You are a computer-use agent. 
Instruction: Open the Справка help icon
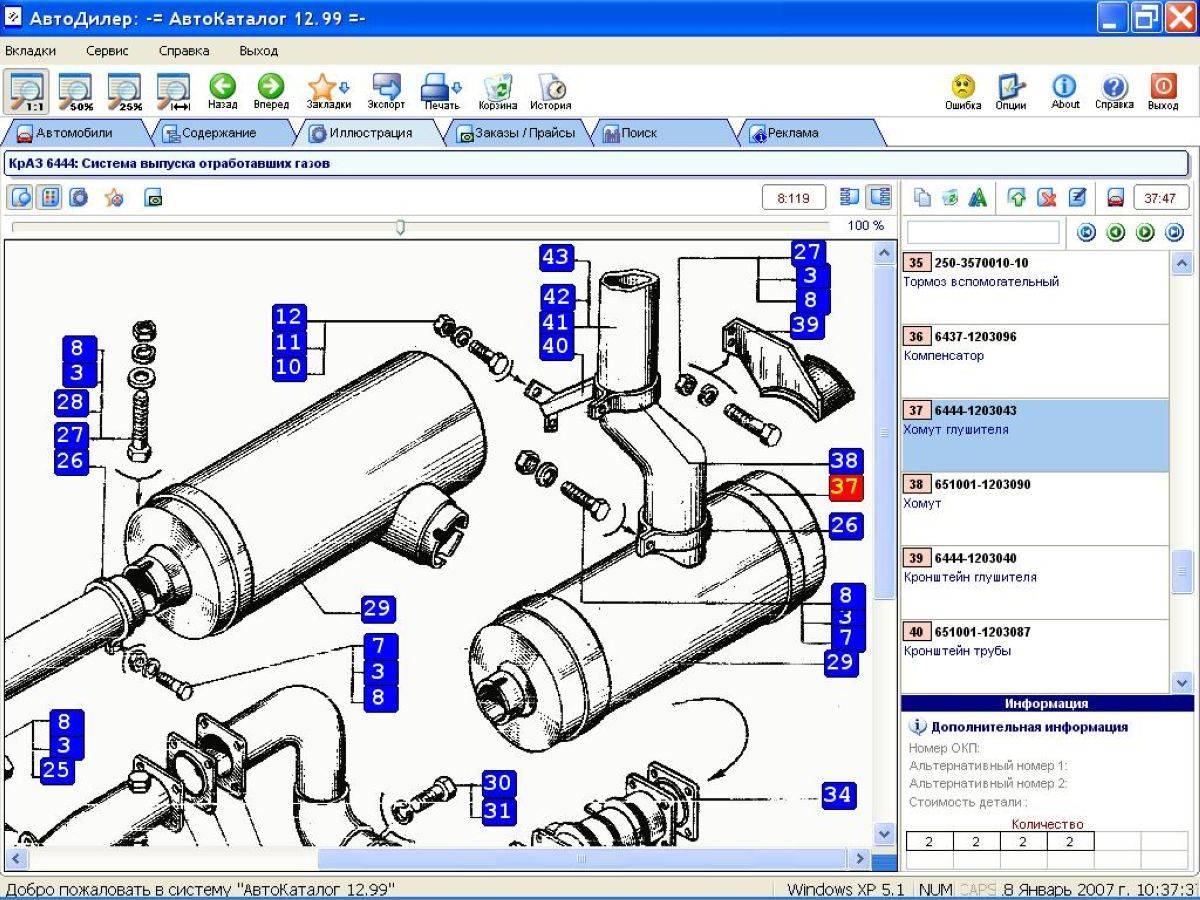(1114, 91)
